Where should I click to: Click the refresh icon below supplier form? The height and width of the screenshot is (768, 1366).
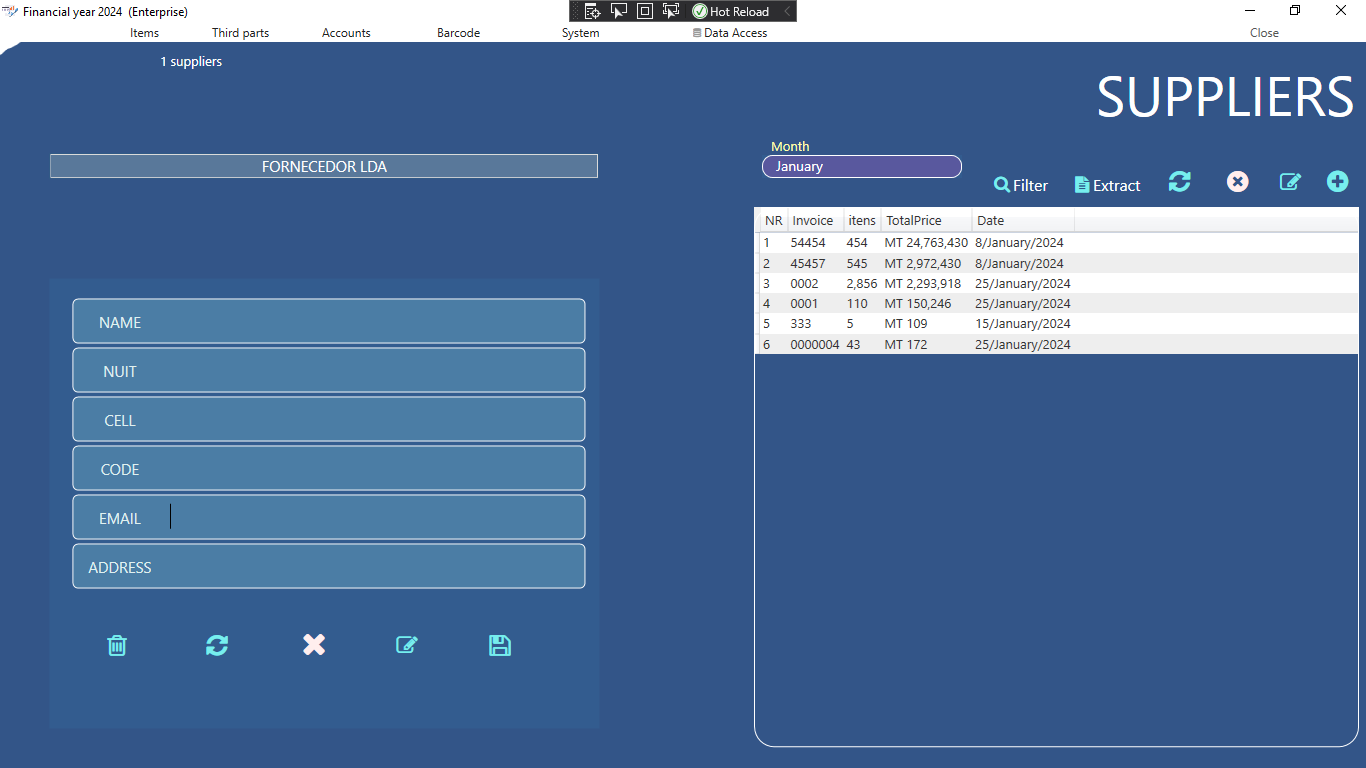point(217,645)
